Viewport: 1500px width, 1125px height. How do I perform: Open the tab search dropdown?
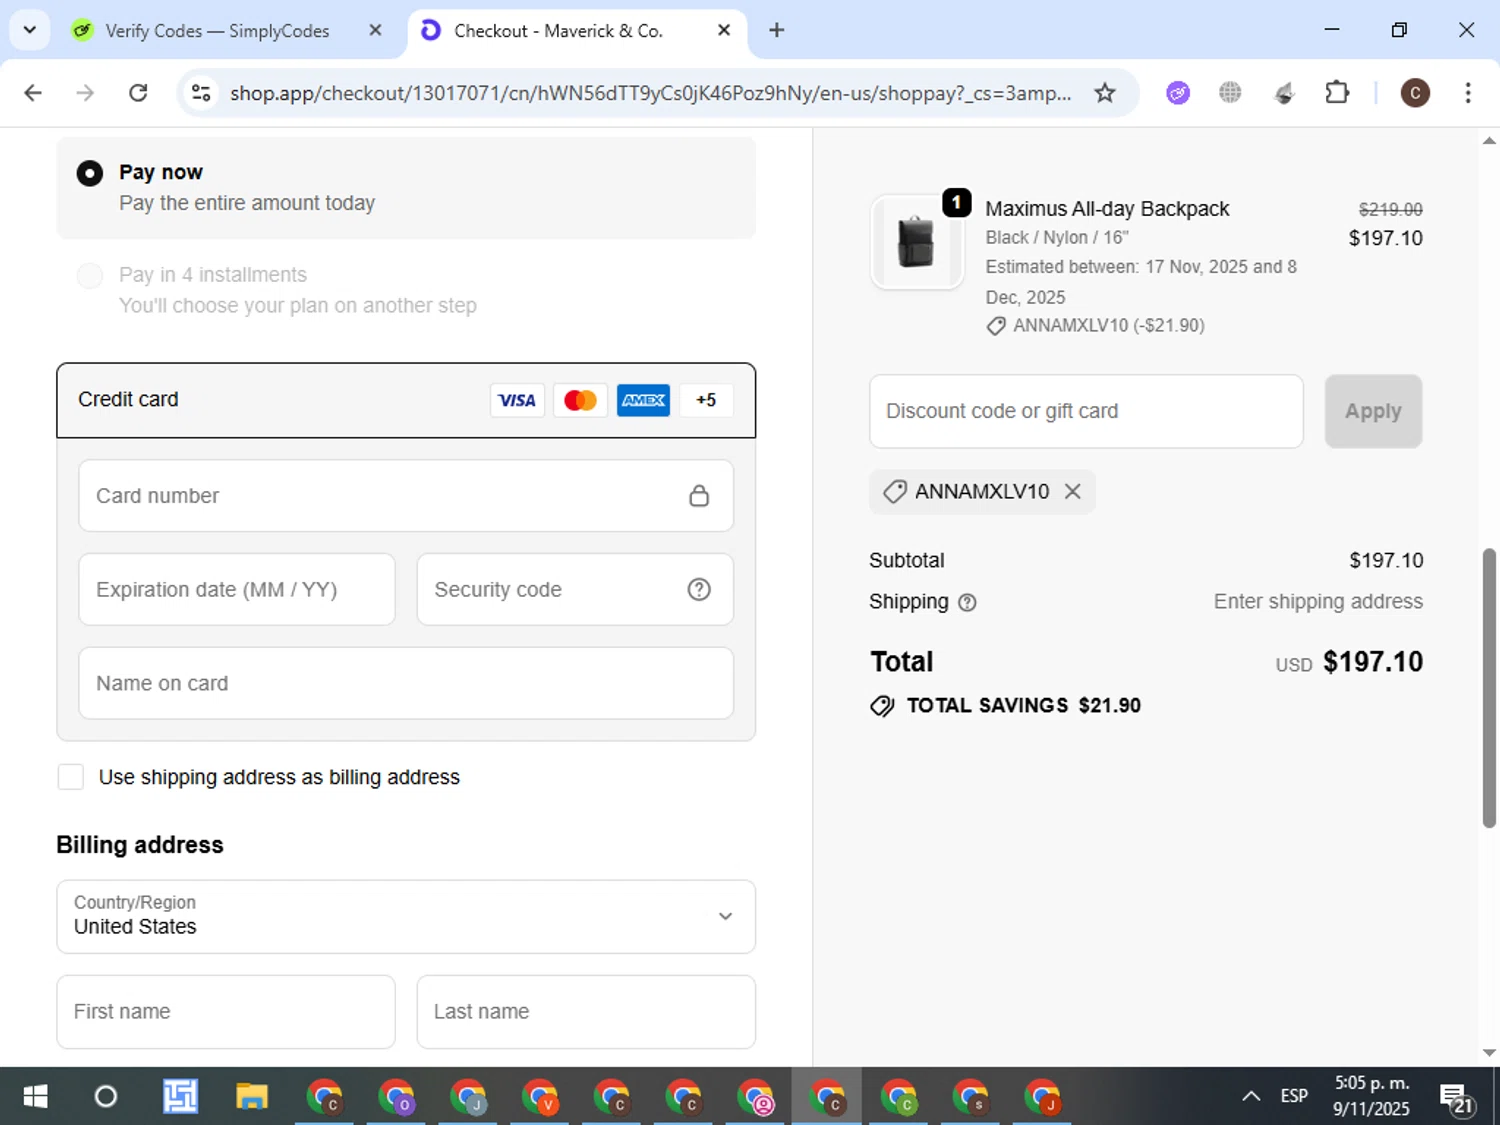pyautogui.click(x=30, y=30)
